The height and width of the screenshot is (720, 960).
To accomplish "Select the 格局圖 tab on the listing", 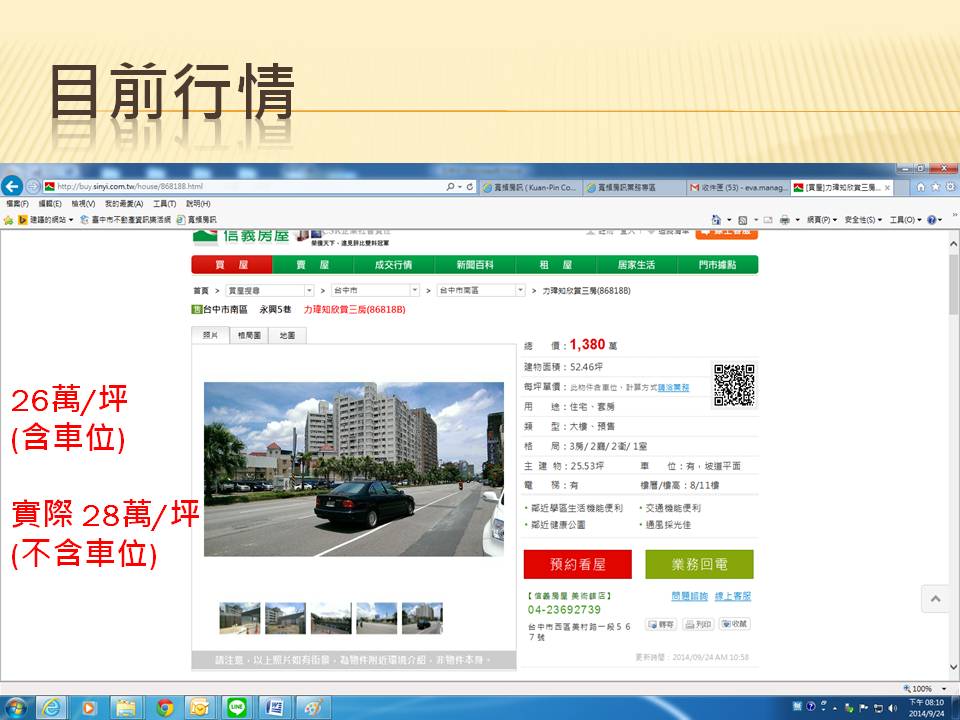I will [x=249, y=336].
